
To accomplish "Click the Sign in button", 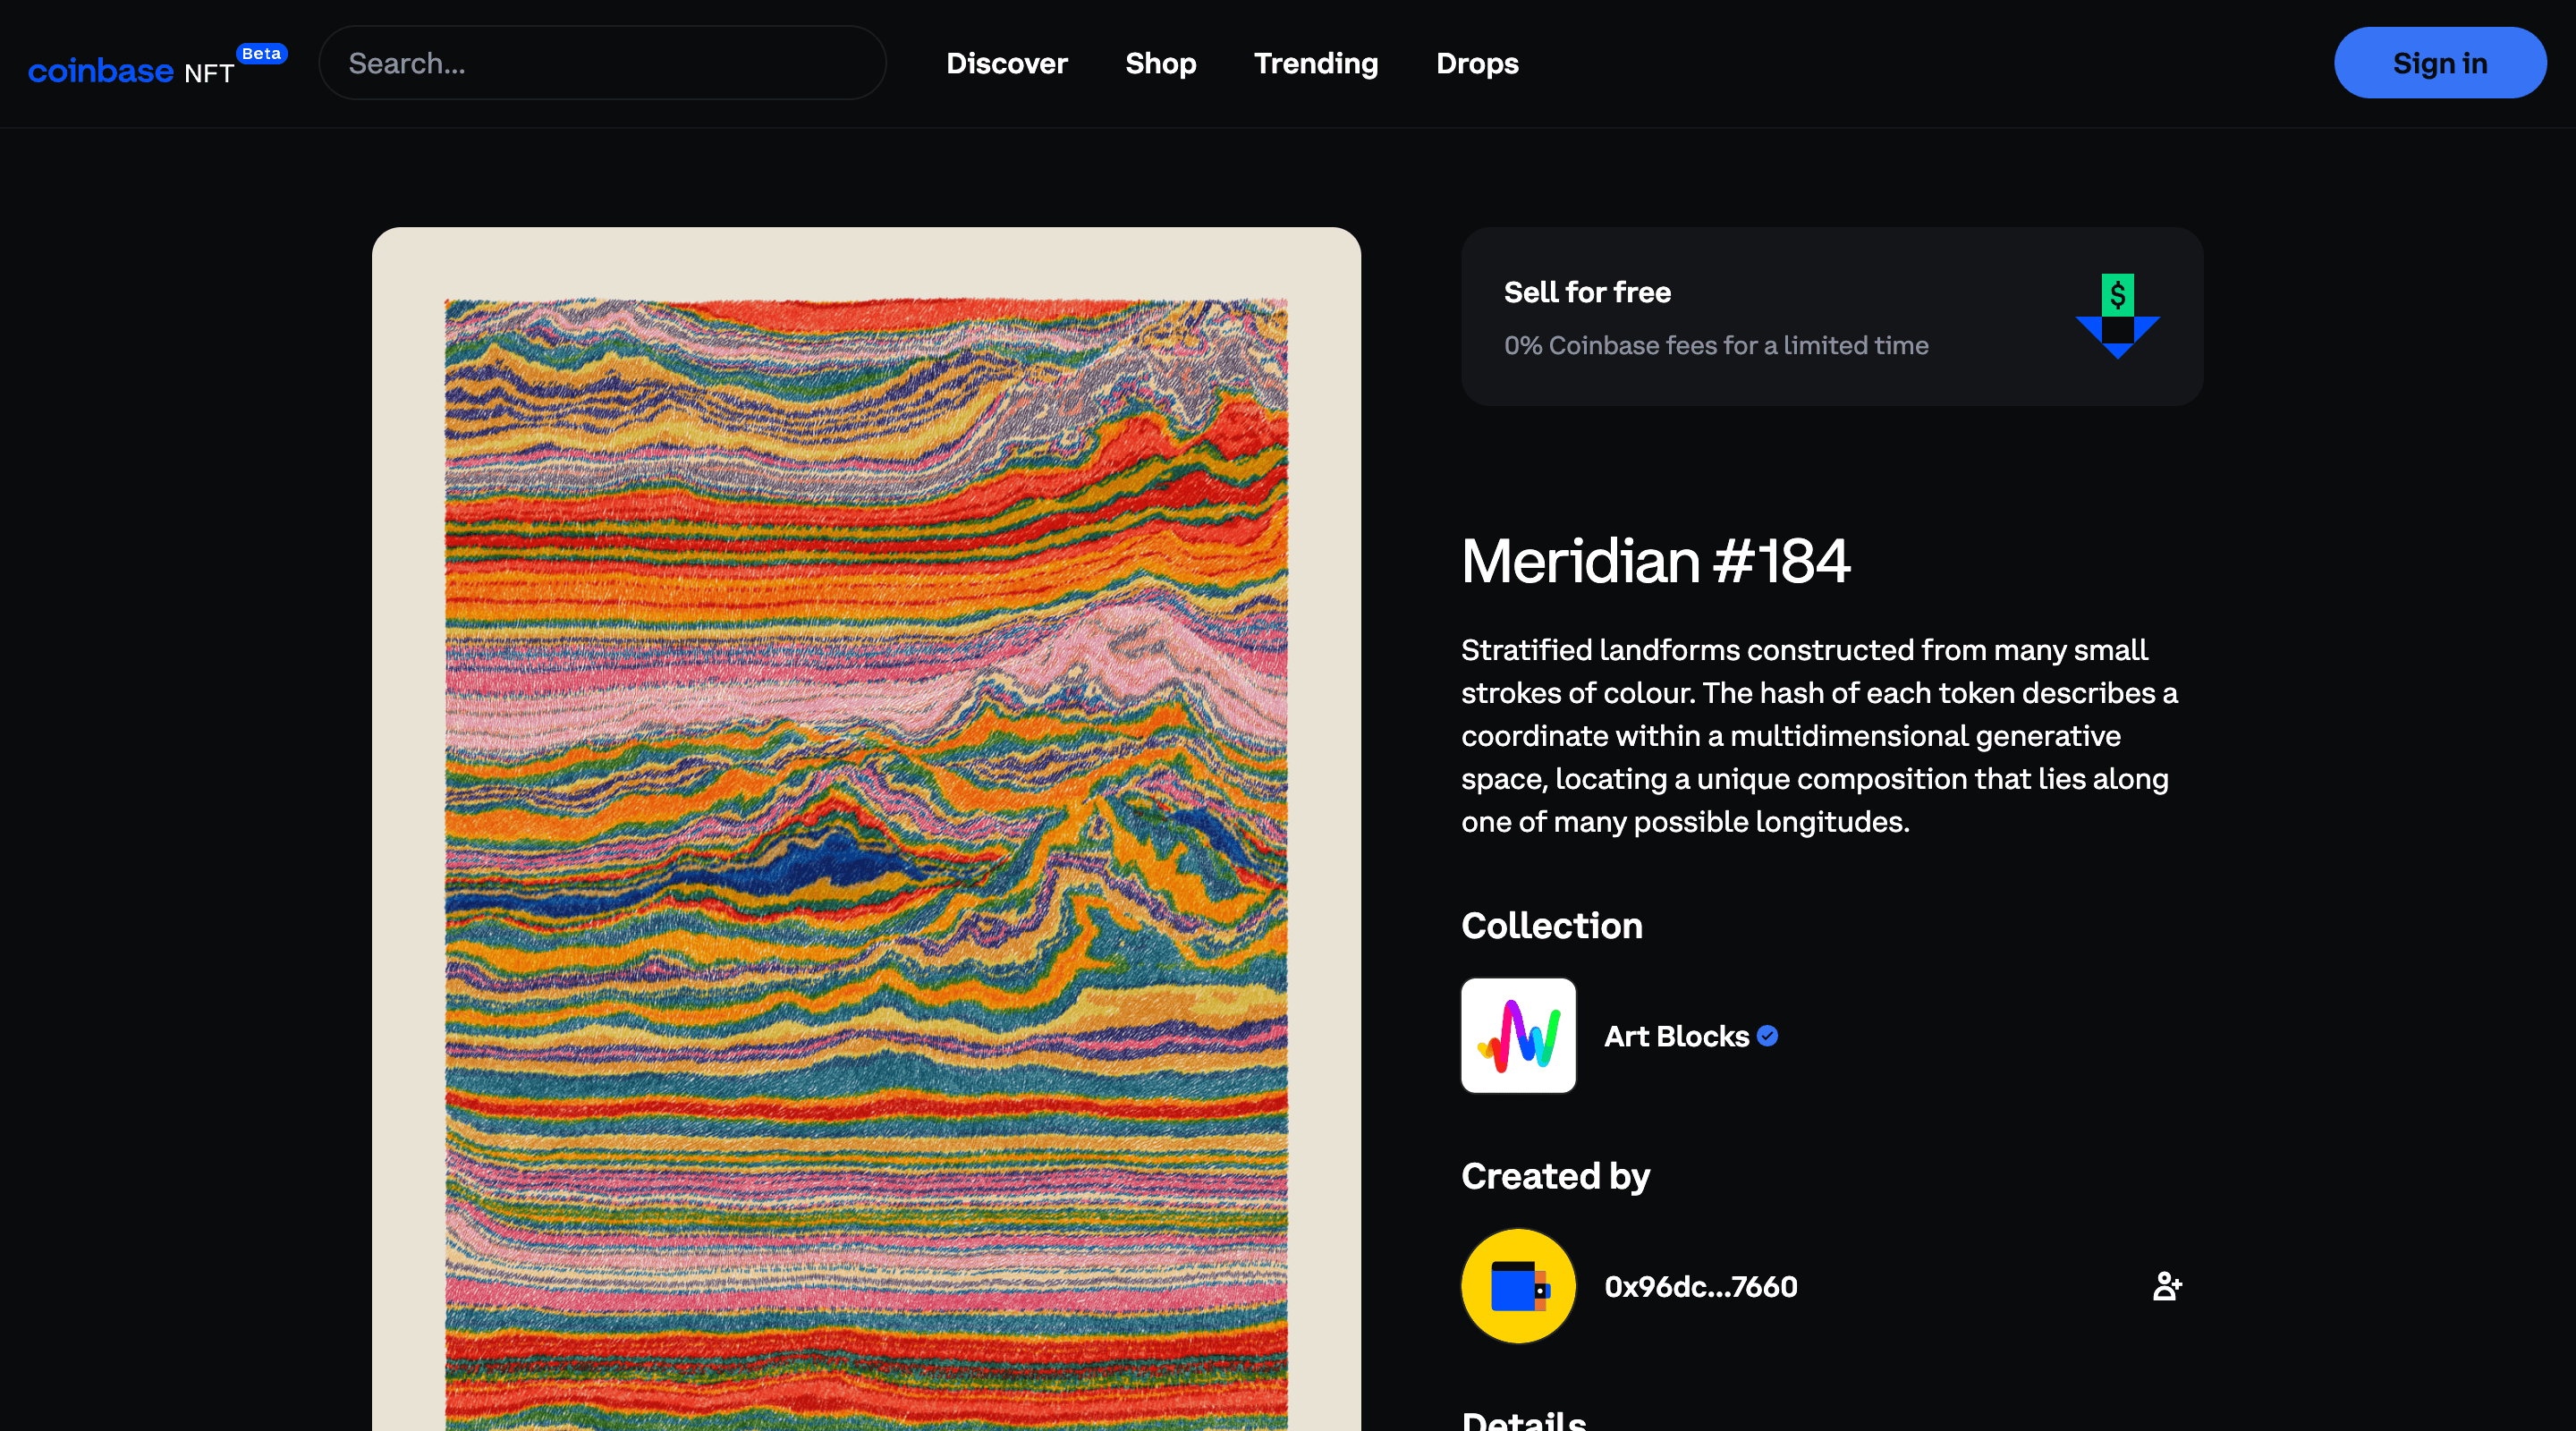I will (x=2440, y=62).
